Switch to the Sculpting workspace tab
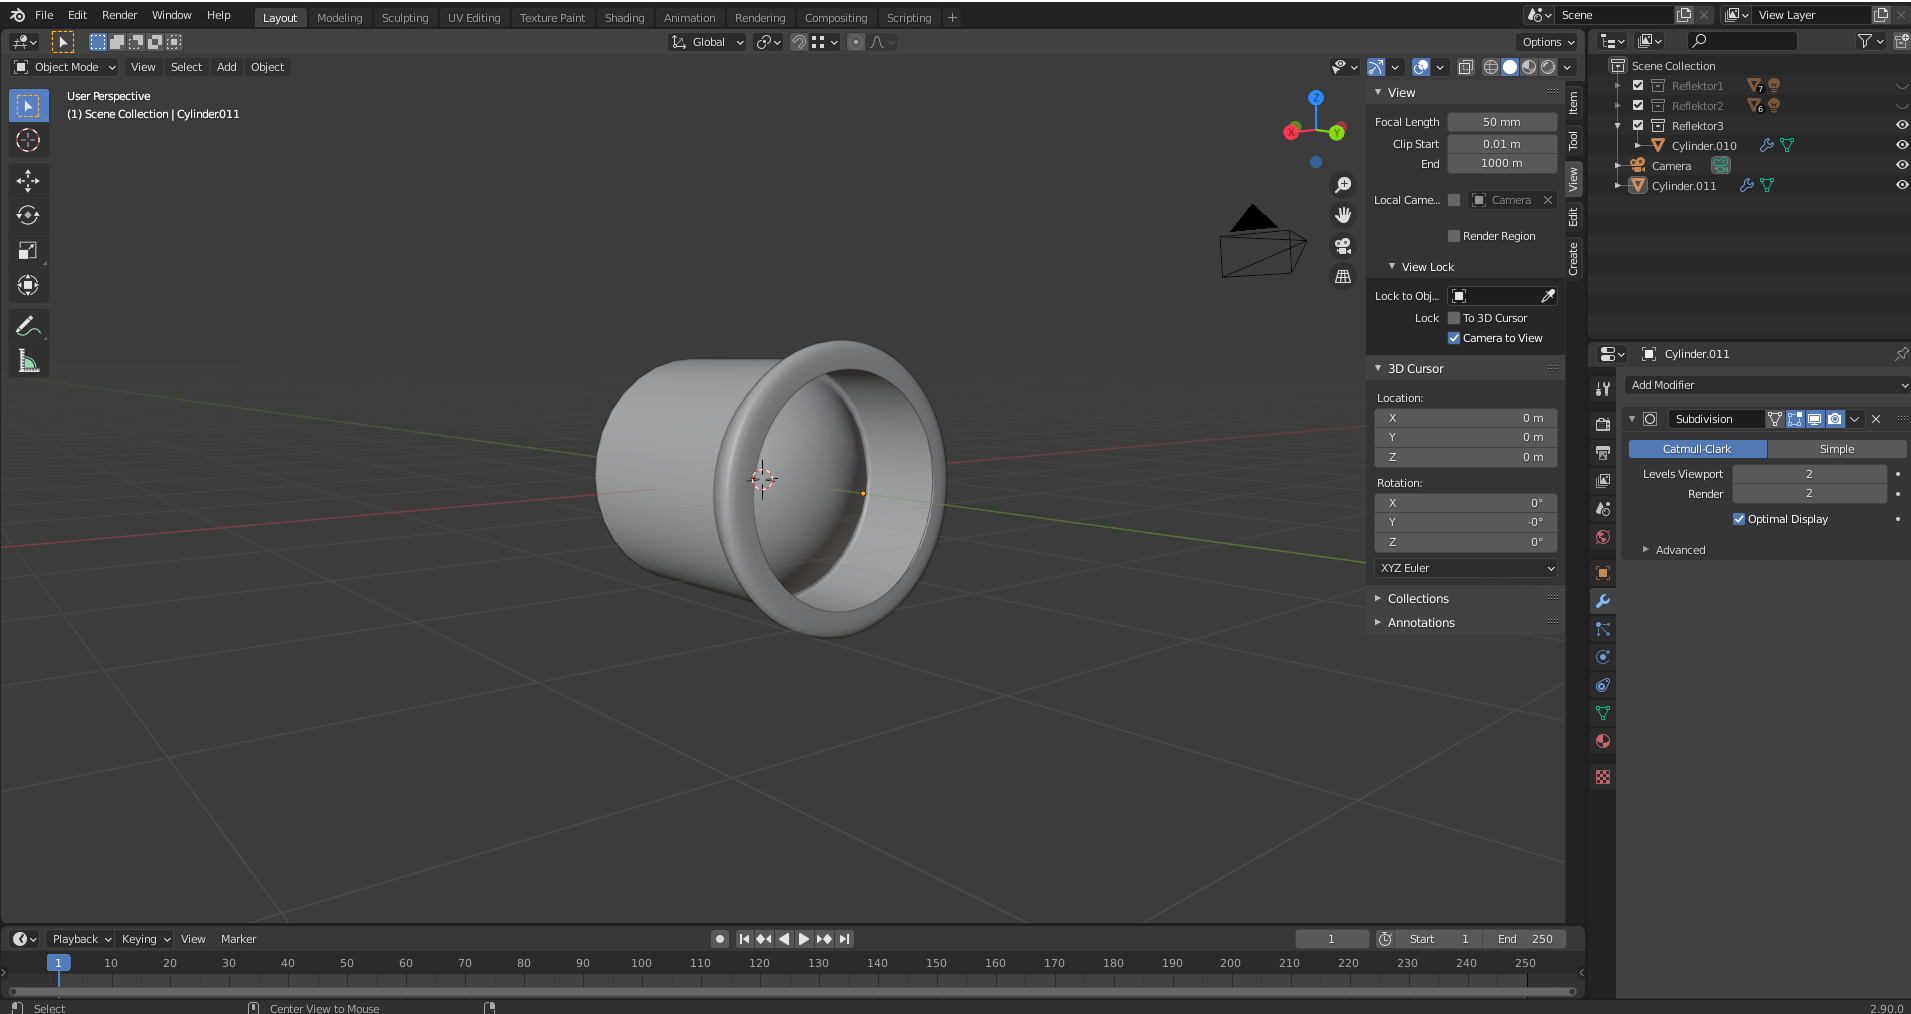 (x=404, y=18)
